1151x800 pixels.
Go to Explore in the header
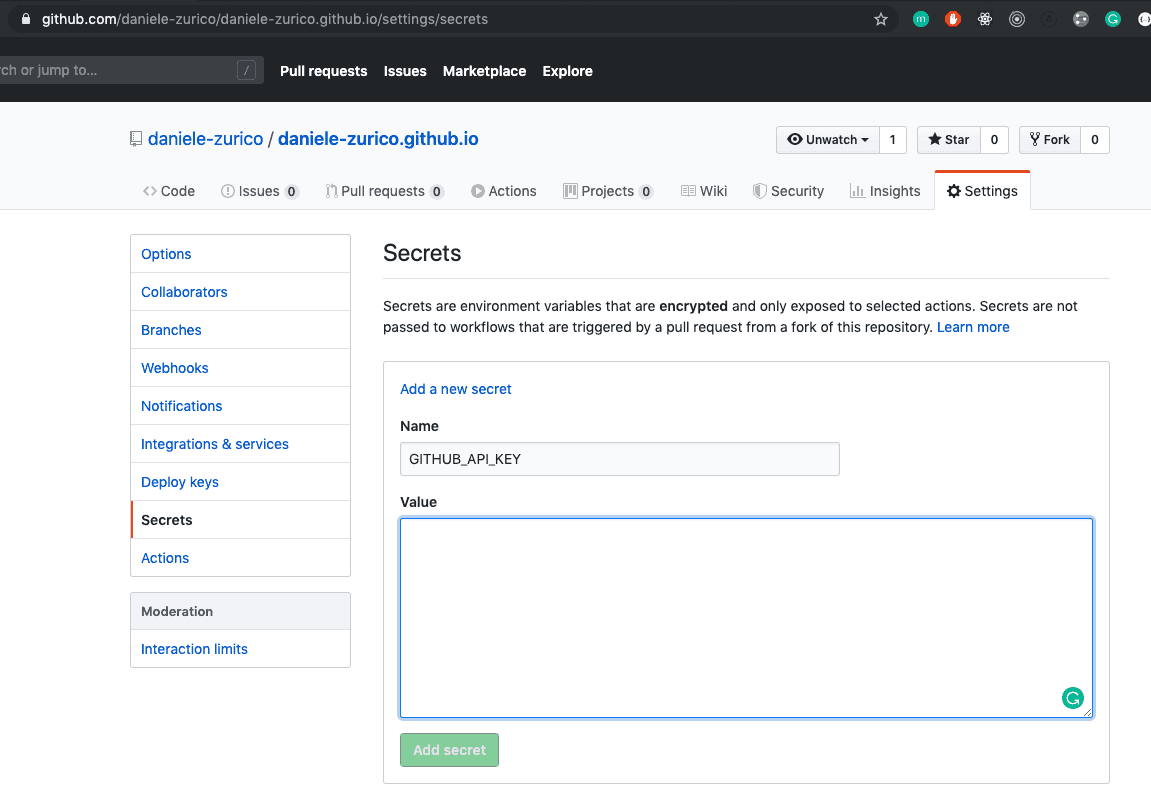pyautogui.click(x=567, y=71)
